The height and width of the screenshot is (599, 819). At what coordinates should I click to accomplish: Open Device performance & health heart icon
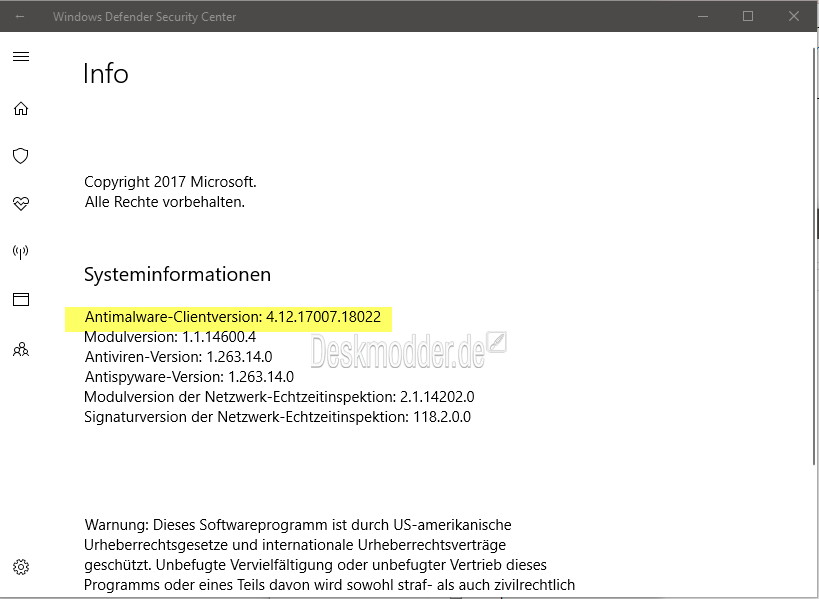[21, 203]
